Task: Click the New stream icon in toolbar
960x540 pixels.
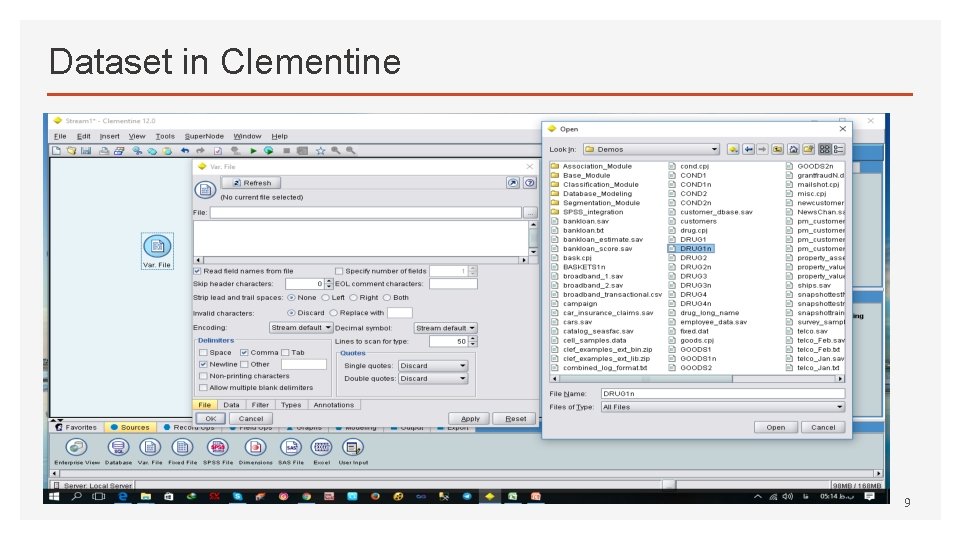Action: coord(56,151)
